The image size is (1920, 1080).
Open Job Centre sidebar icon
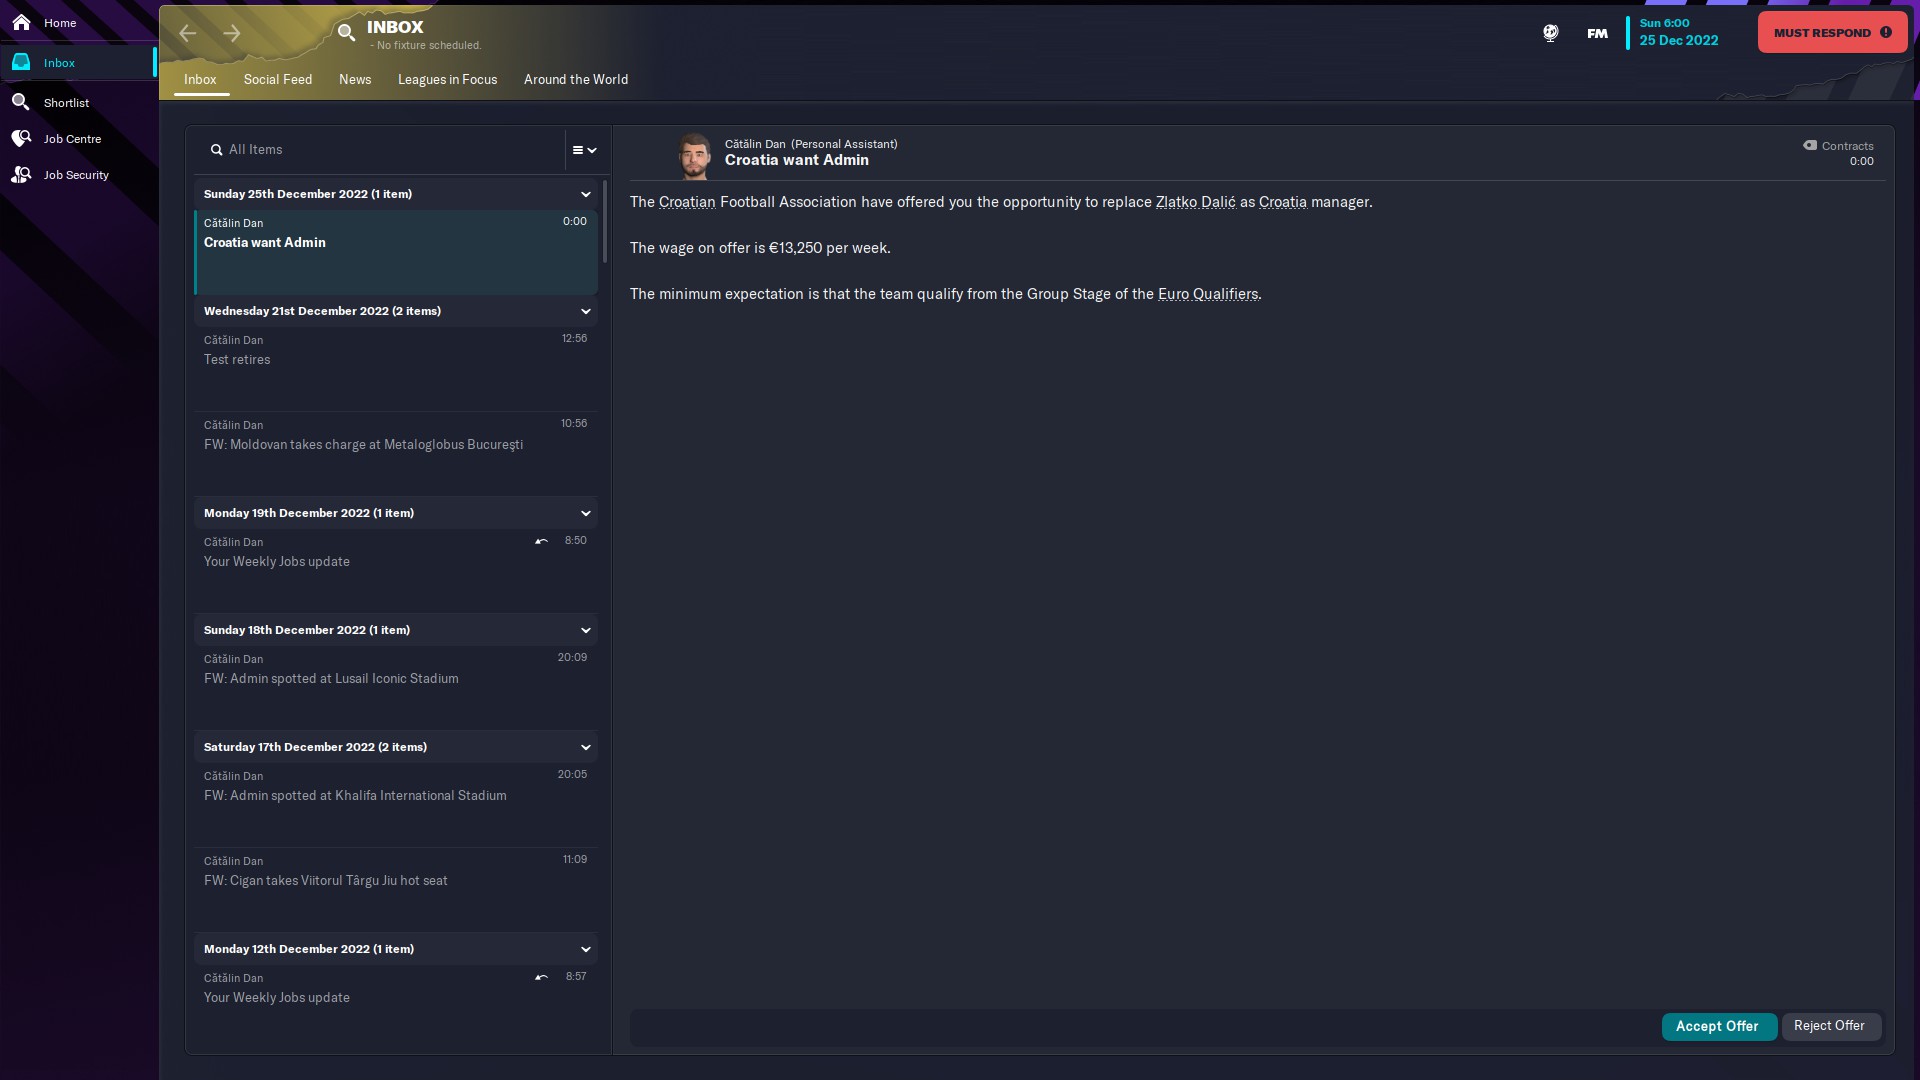[21, 138]
